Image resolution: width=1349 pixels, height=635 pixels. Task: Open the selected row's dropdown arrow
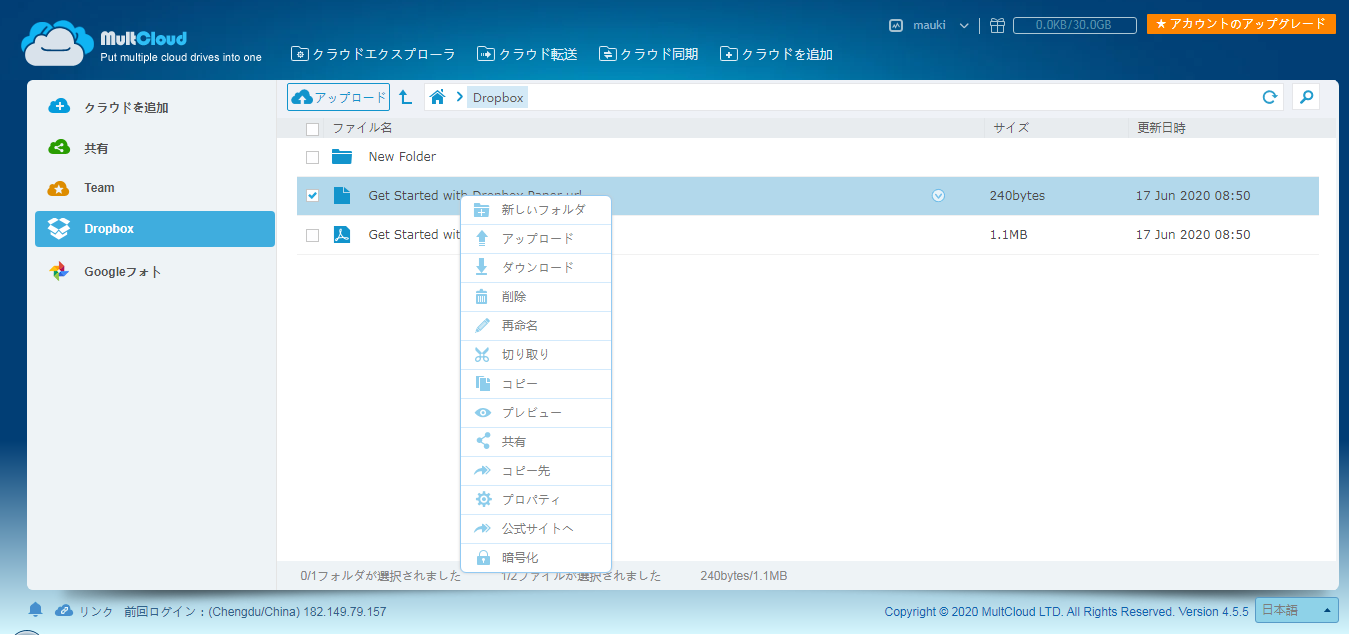point(938,196)
